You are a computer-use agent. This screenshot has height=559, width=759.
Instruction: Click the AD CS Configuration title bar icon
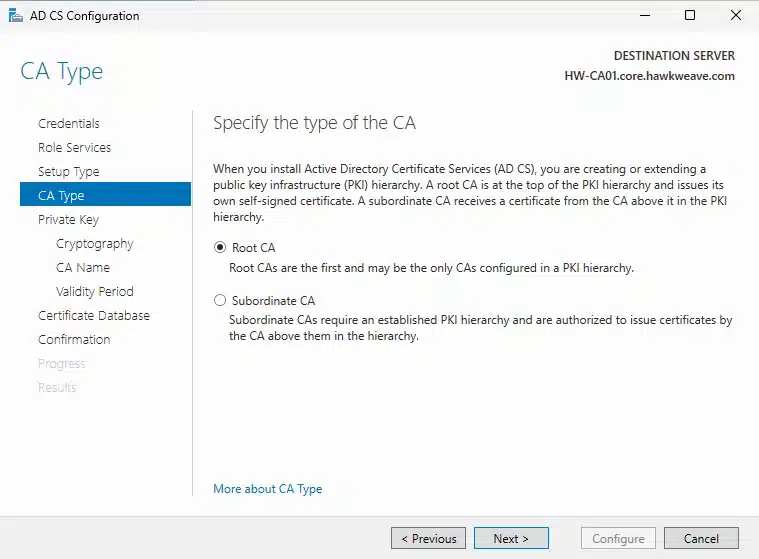point(13,16)
